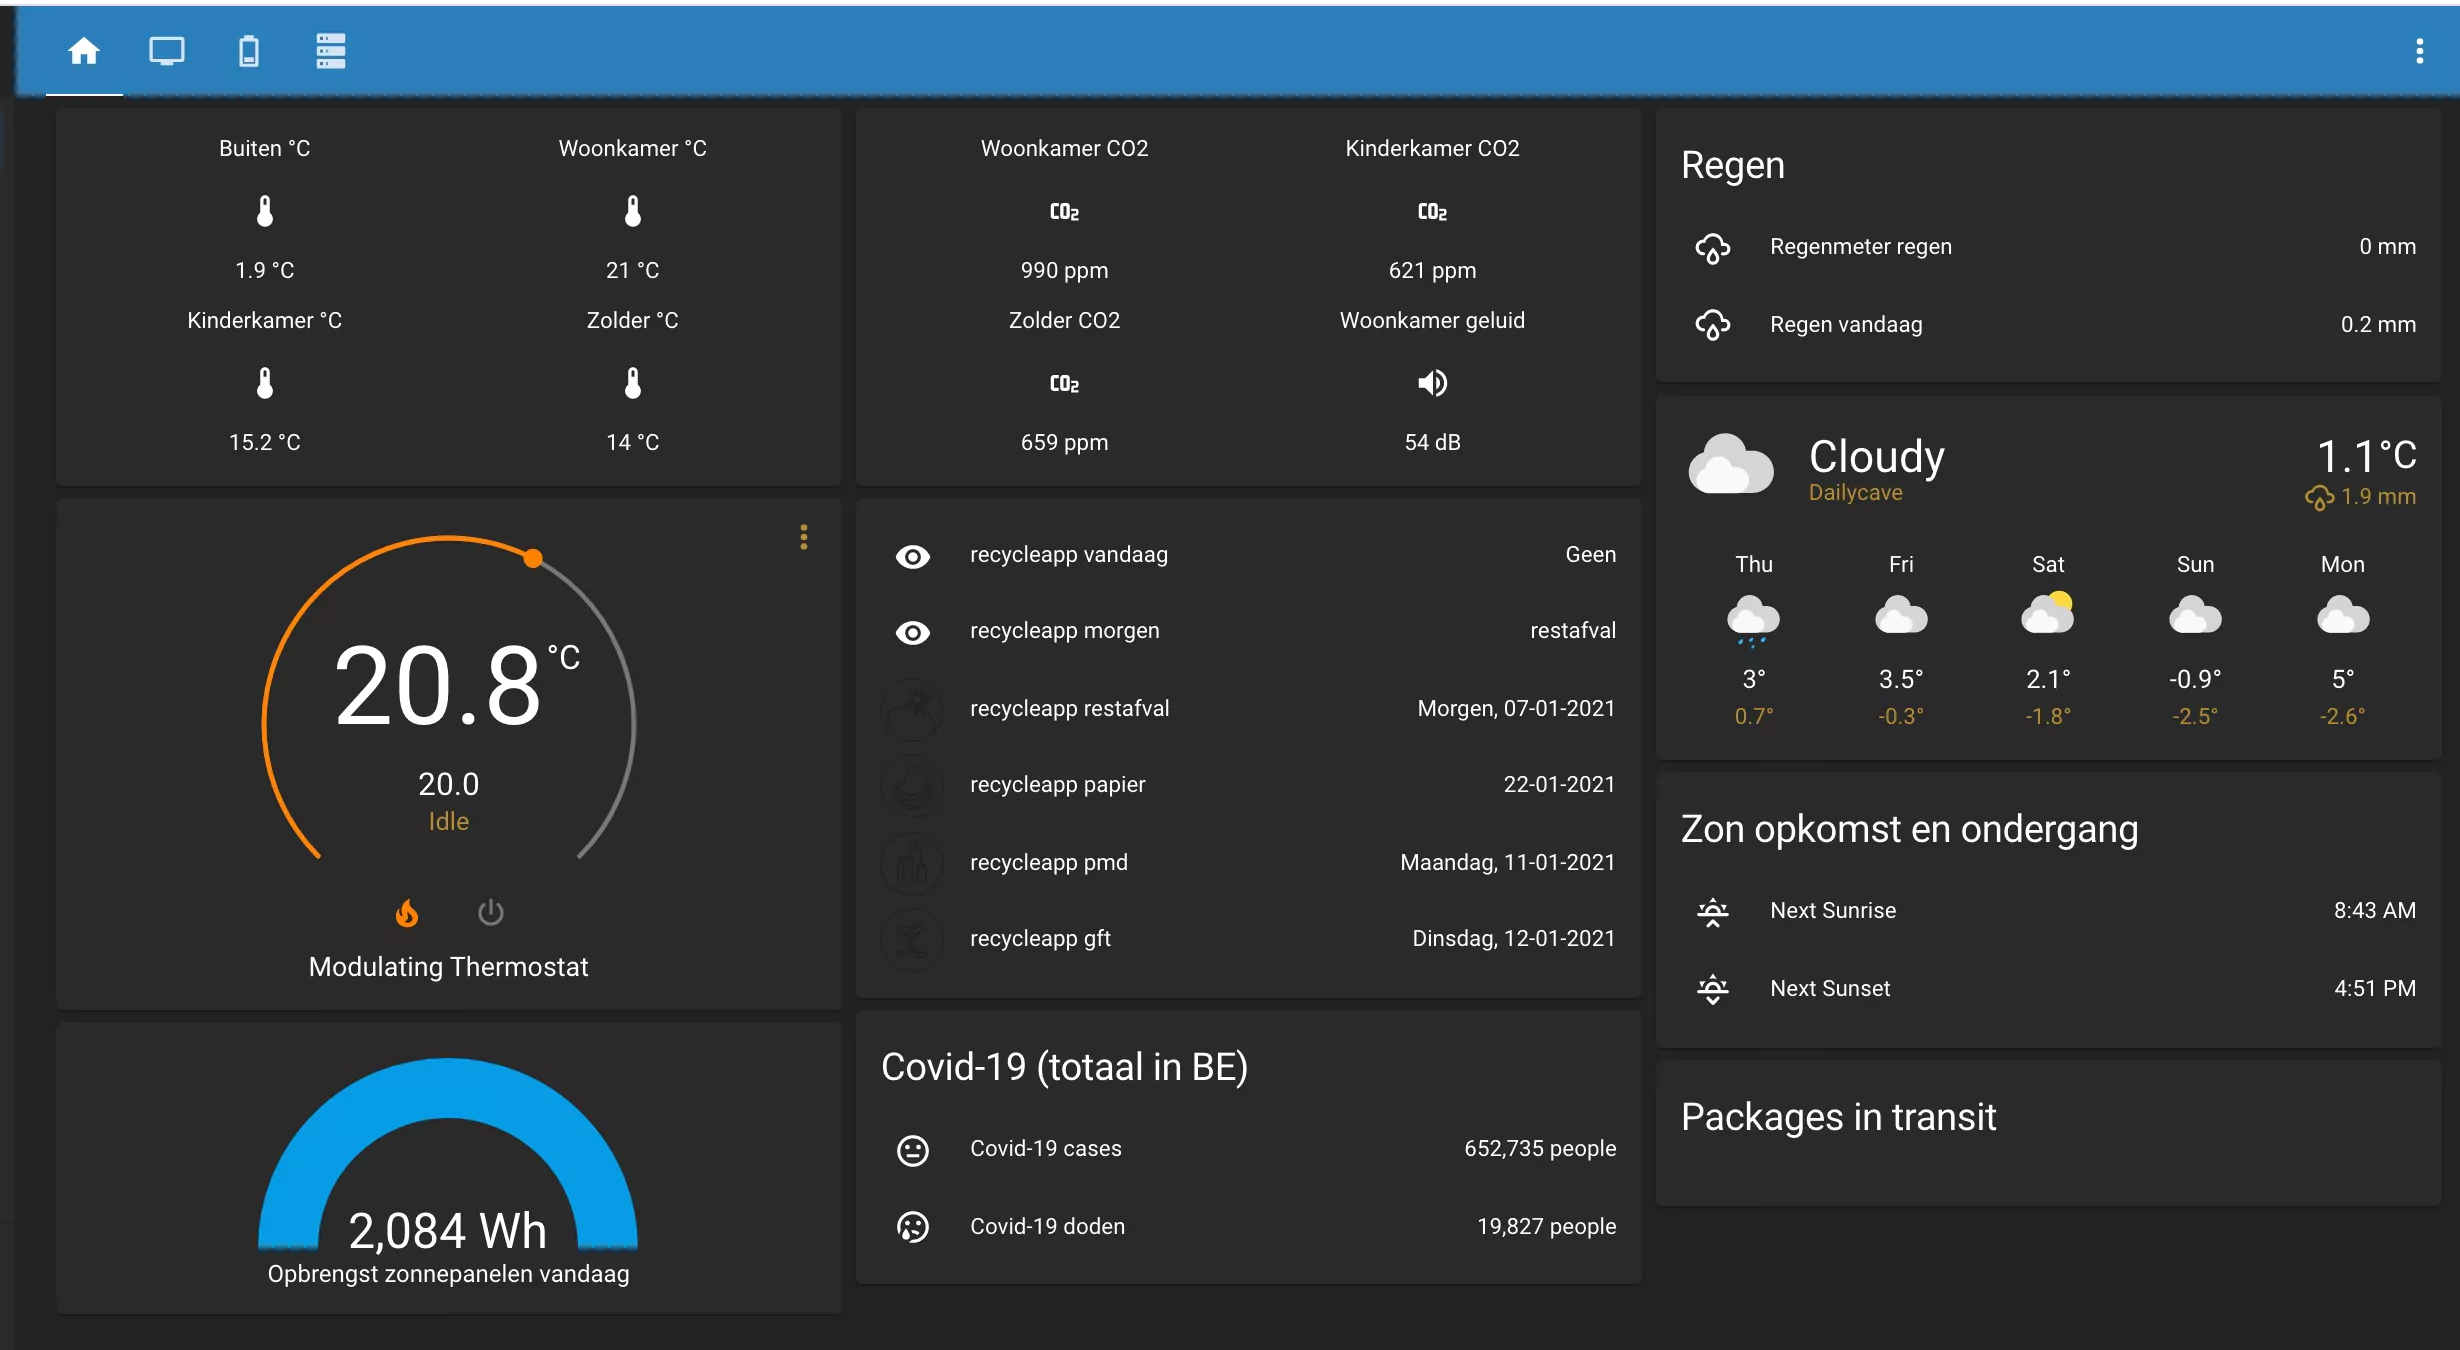The height and width of the screenshot is (1350, 2460).
Task: Set thermostat to heat mode flame icon
Action: (x=407, y=913)
